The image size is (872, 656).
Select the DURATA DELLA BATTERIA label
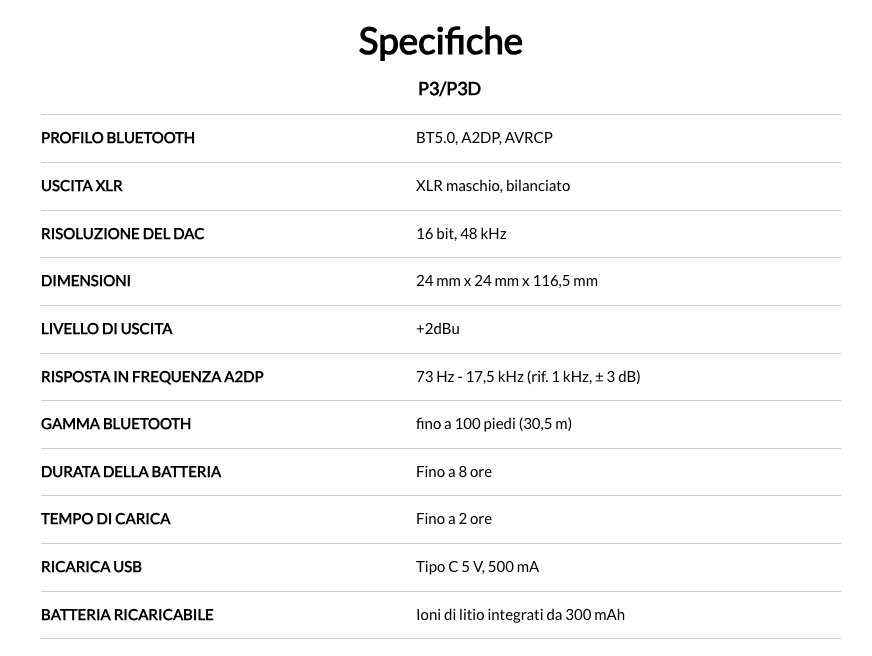pyautogui.click(x=131, y=472)
